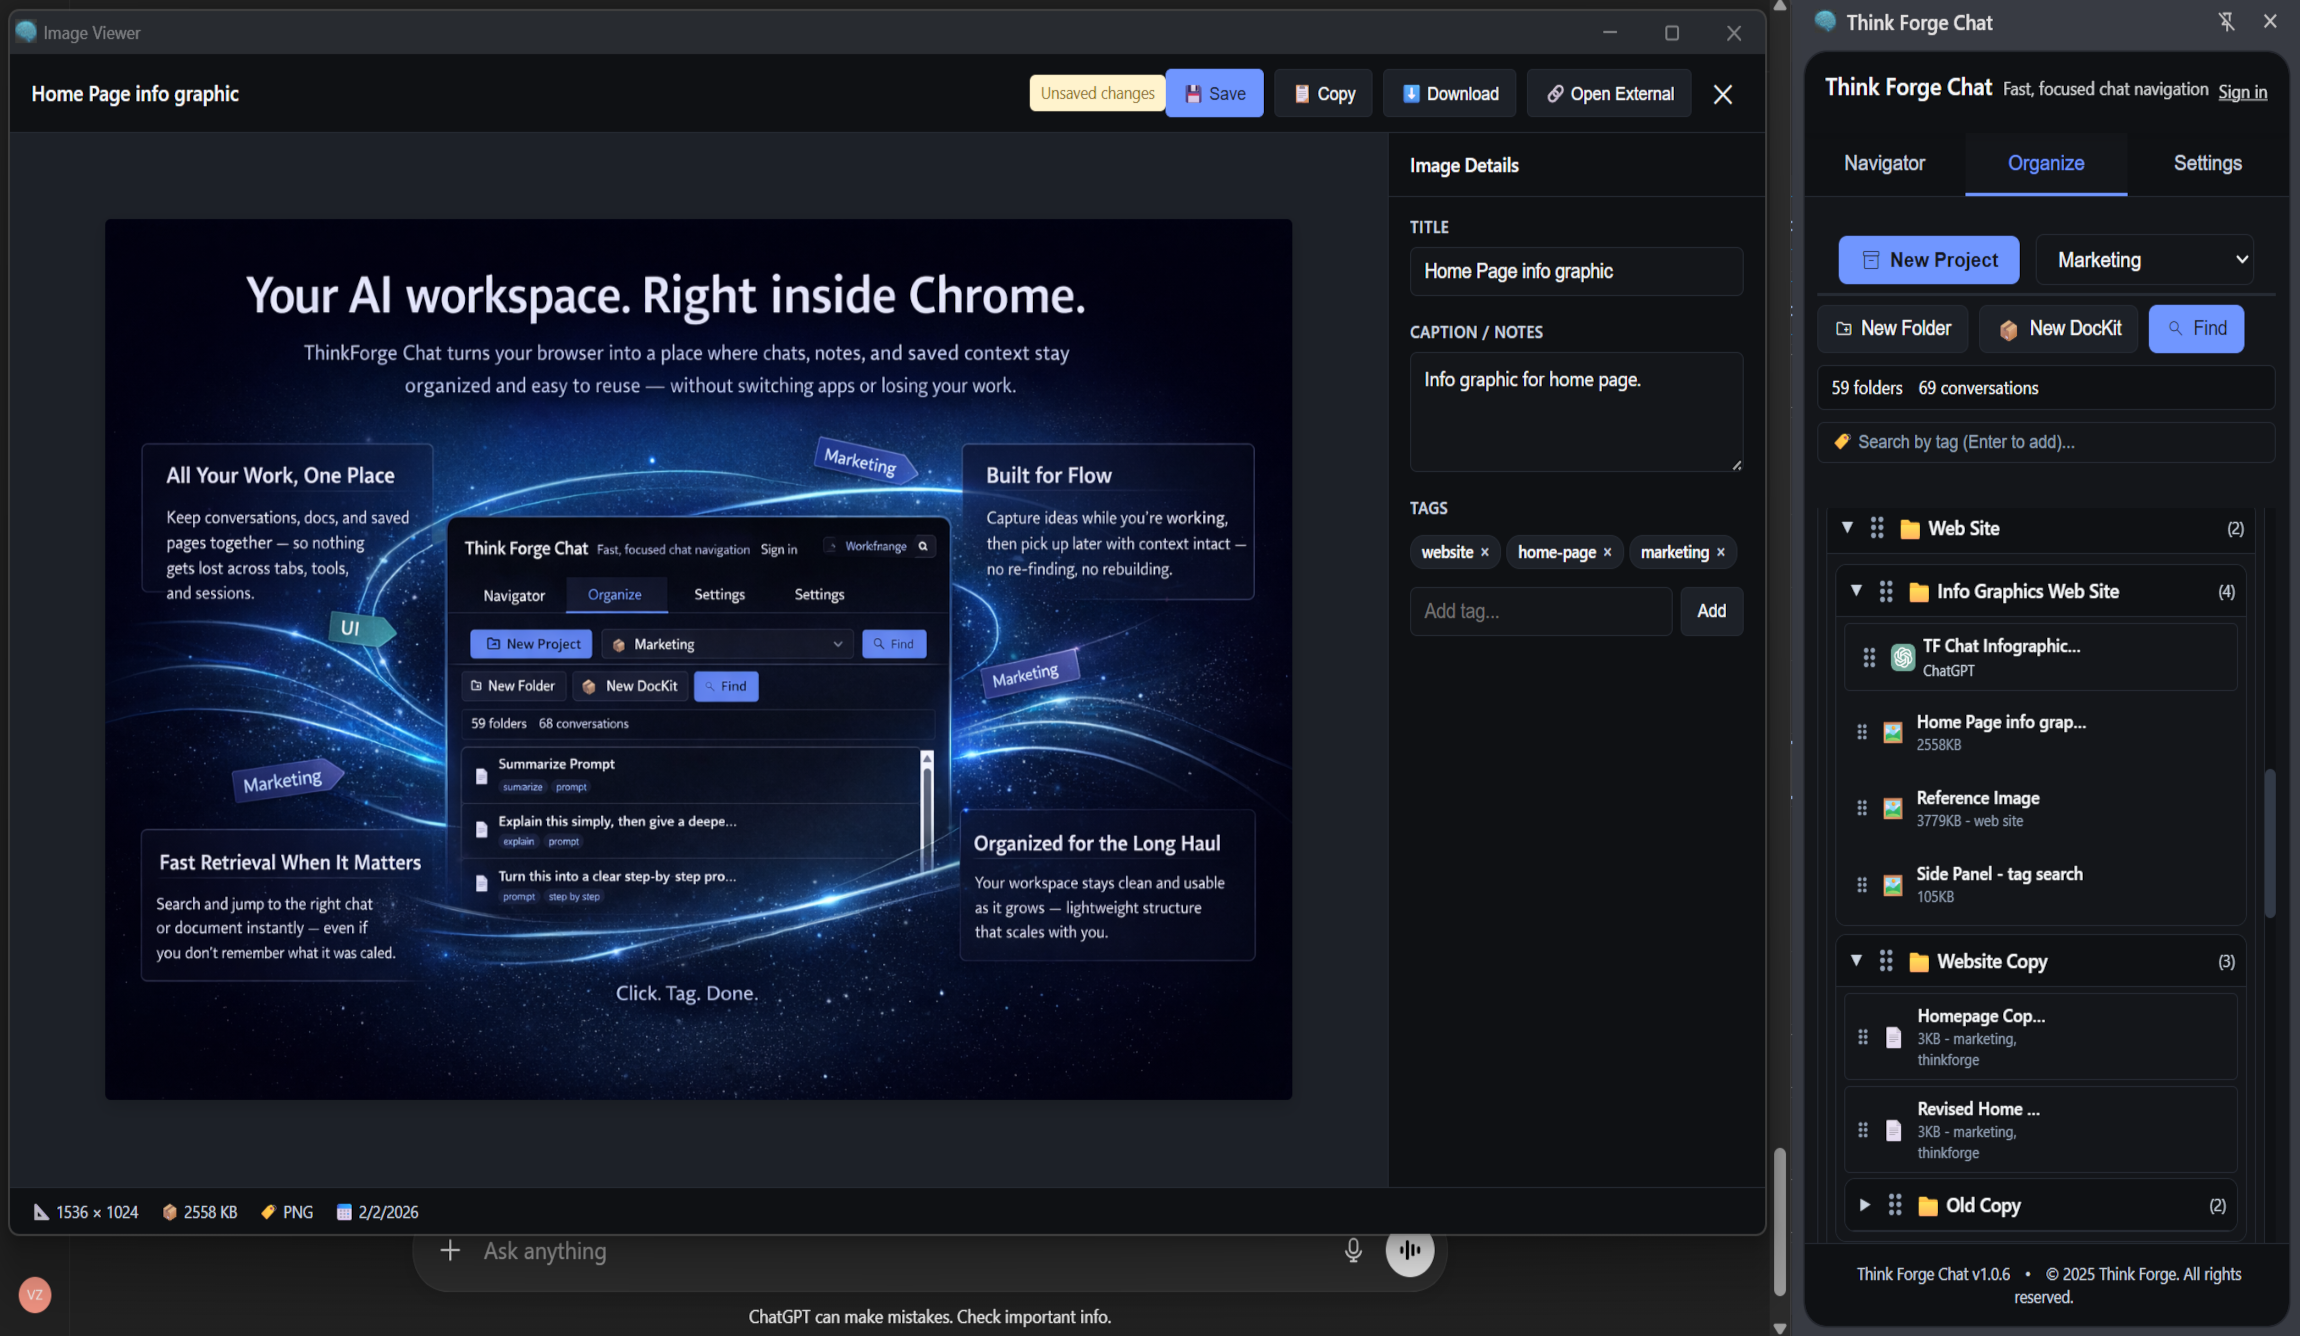Image resolution: width=2300 pixels, height=1336 pixels.
Task: Click the infographic image preview
Action: pyautogui.click(x=698, y=659)
